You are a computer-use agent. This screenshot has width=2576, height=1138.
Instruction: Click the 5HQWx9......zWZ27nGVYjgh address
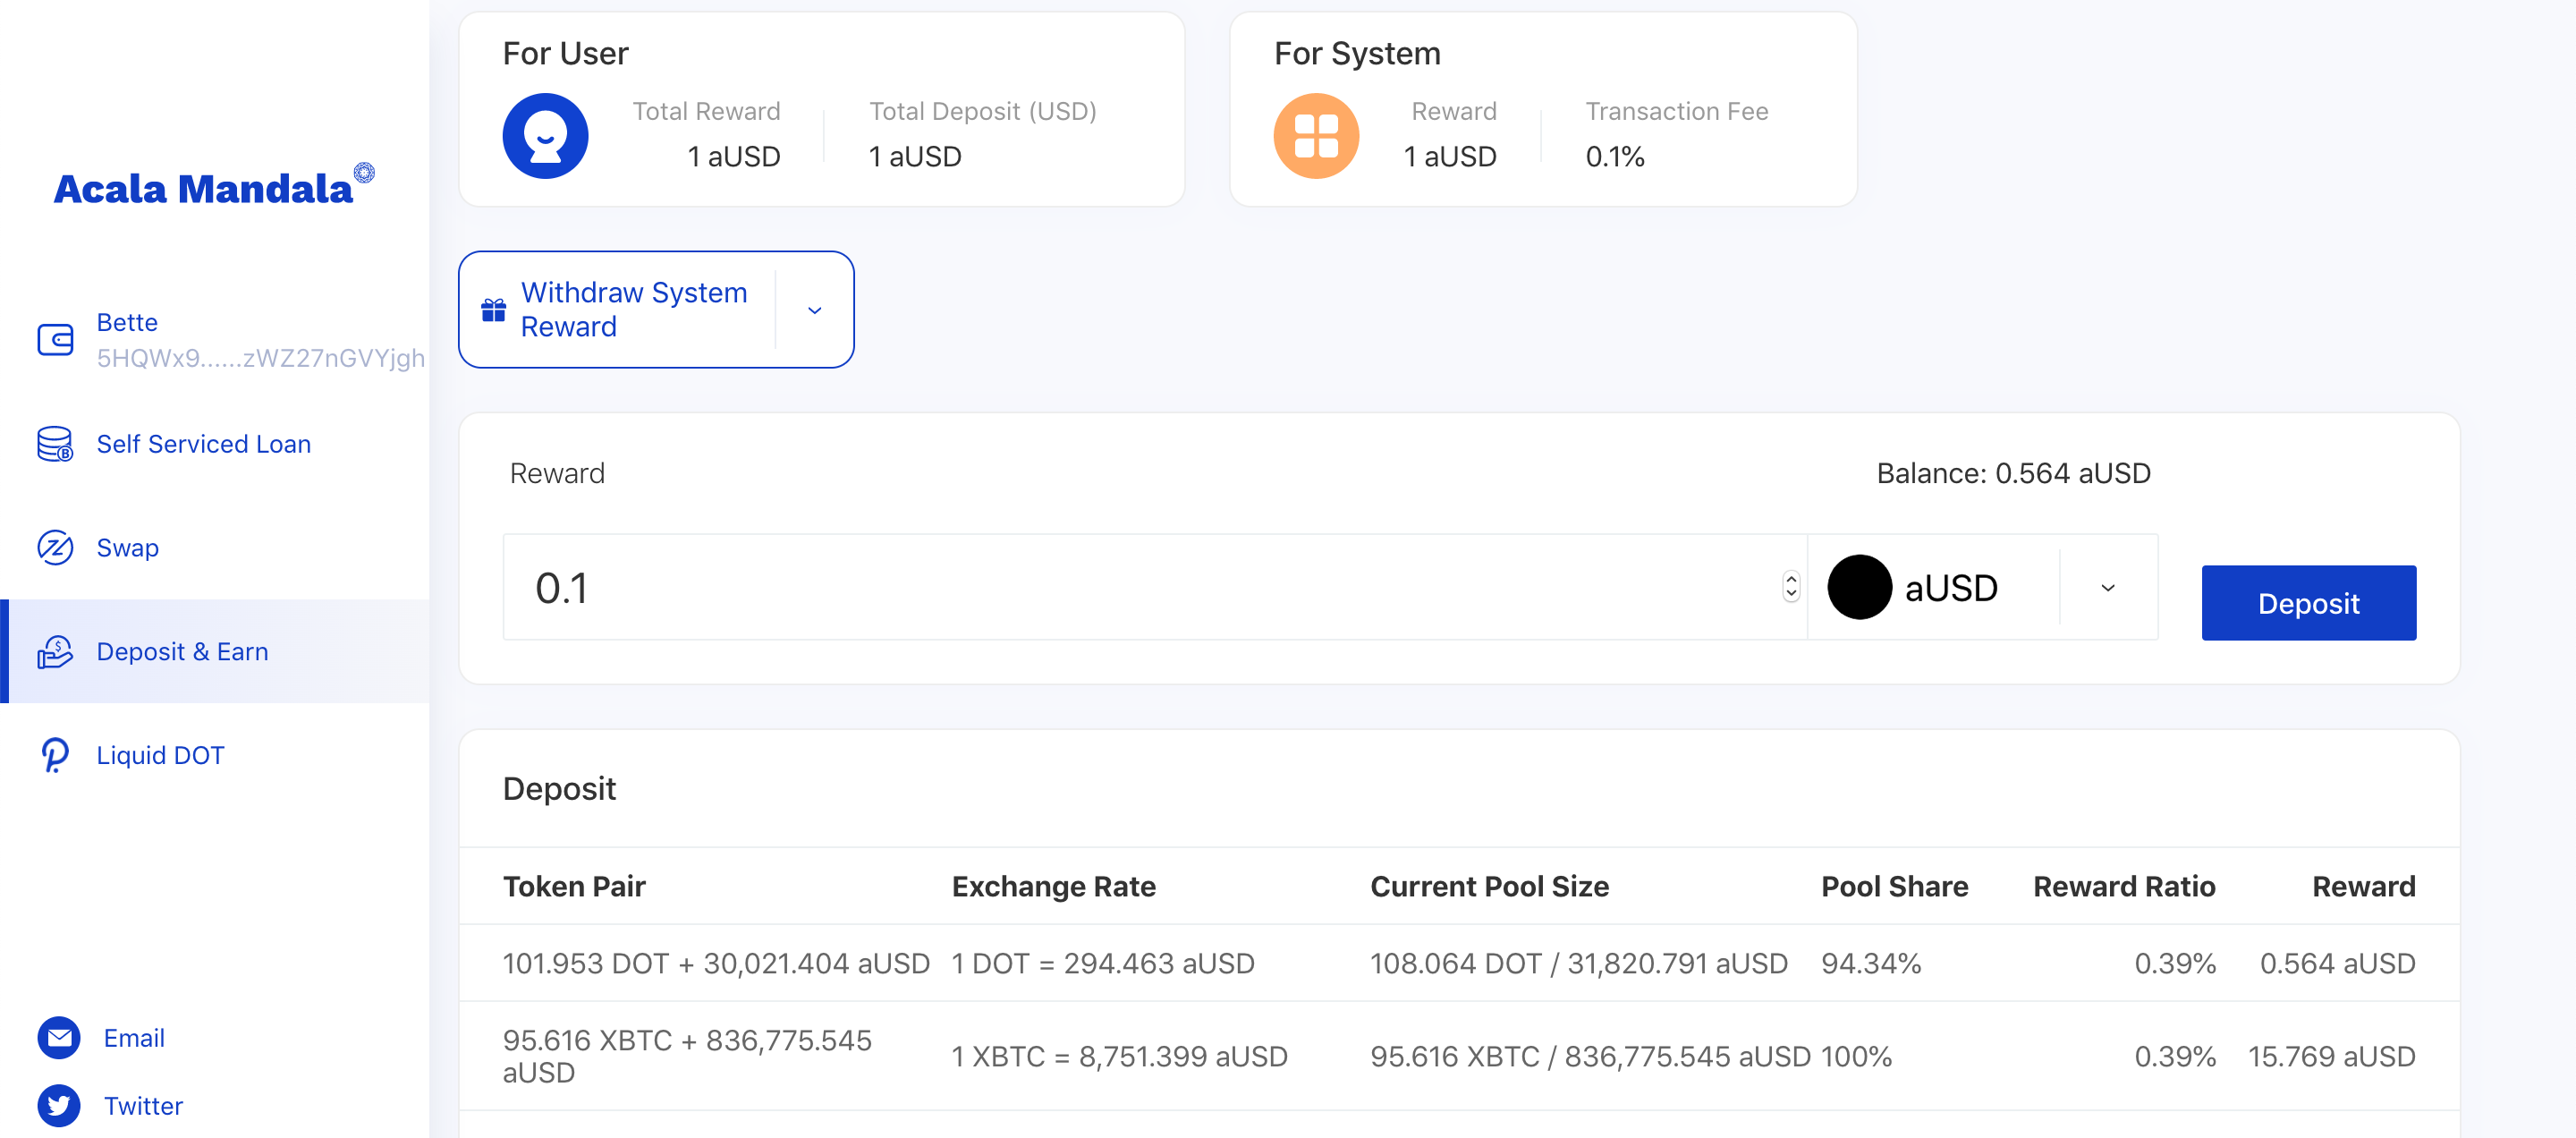click(x=260, y=358)
